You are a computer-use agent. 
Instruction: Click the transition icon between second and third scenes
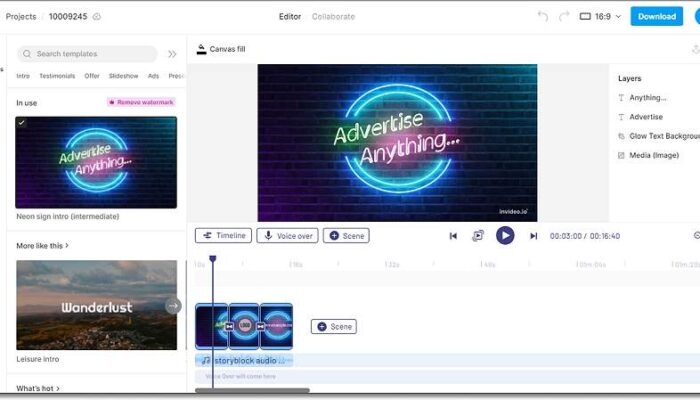(260, 327)
